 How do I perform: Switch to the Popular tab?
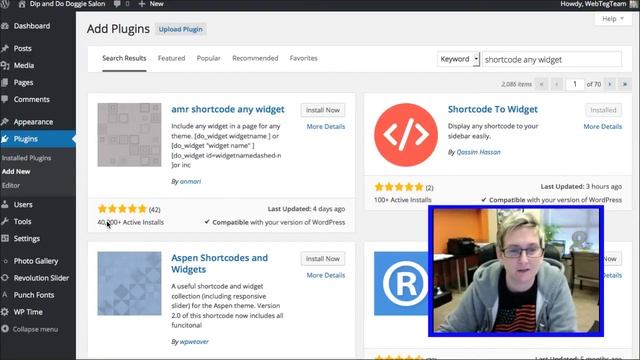209,58
